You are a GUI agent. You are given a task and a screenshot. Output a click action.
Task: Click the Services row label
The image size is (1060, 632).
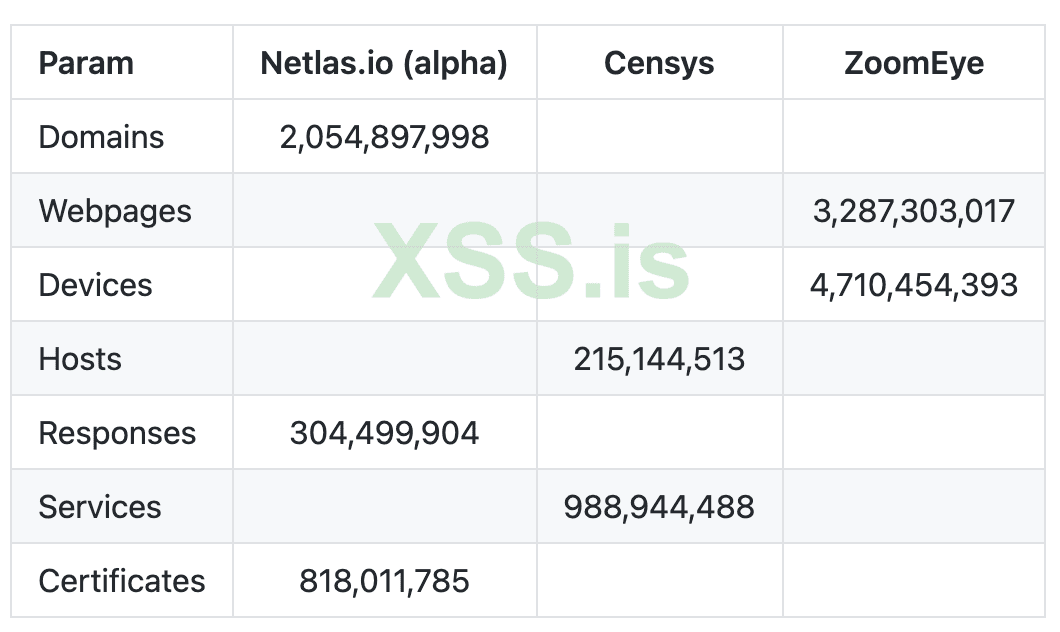coord(100,507)
